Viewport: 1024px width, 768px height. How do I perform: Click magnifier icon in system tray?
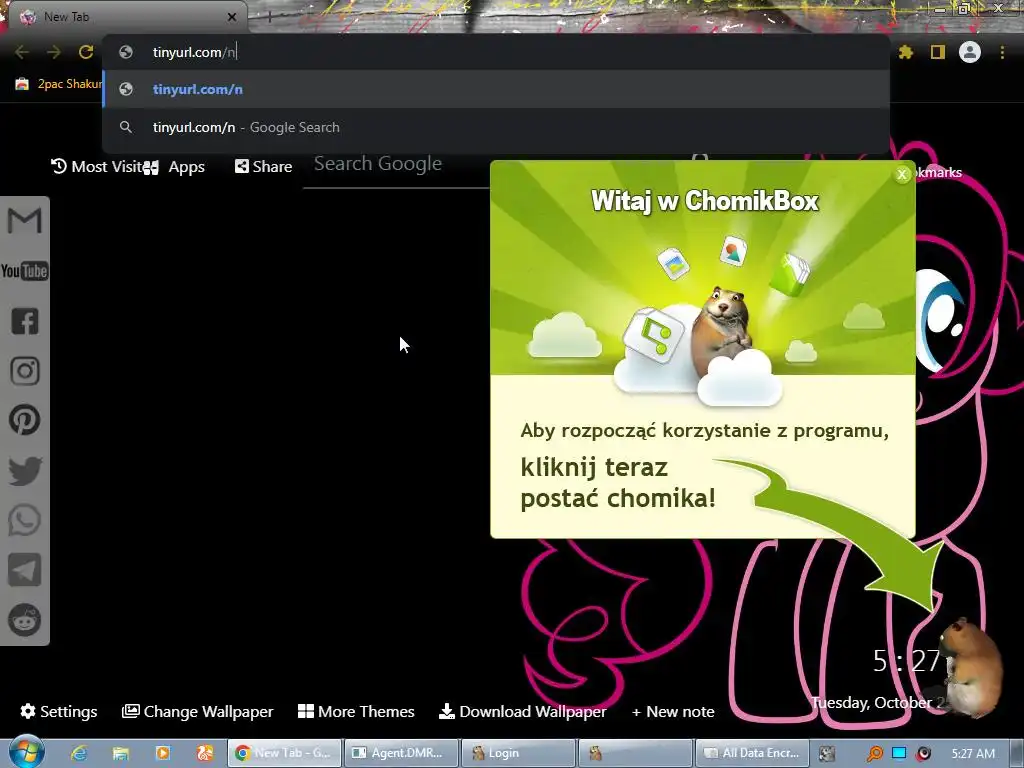(875, 754)
